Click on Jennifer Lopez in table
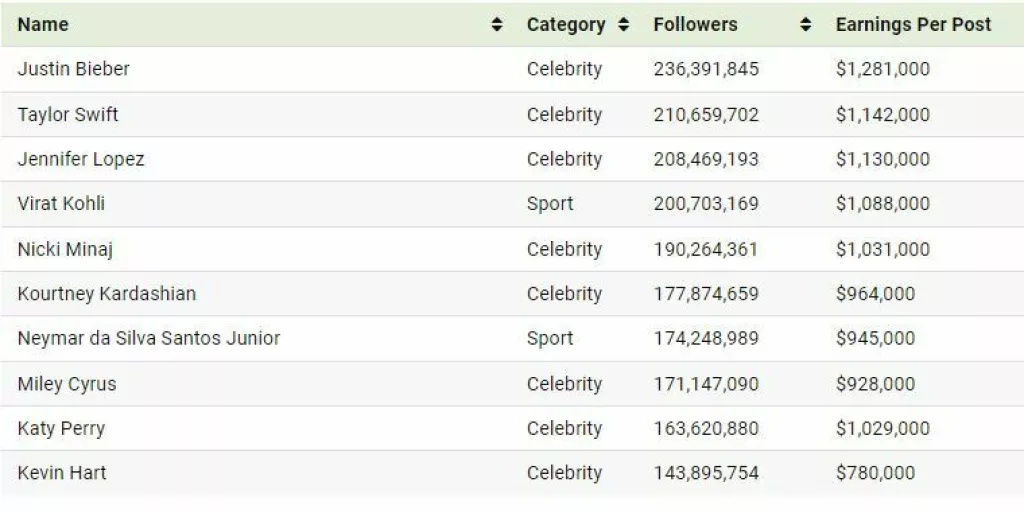This screenshot has width=1024, height=513. (81, 159)
